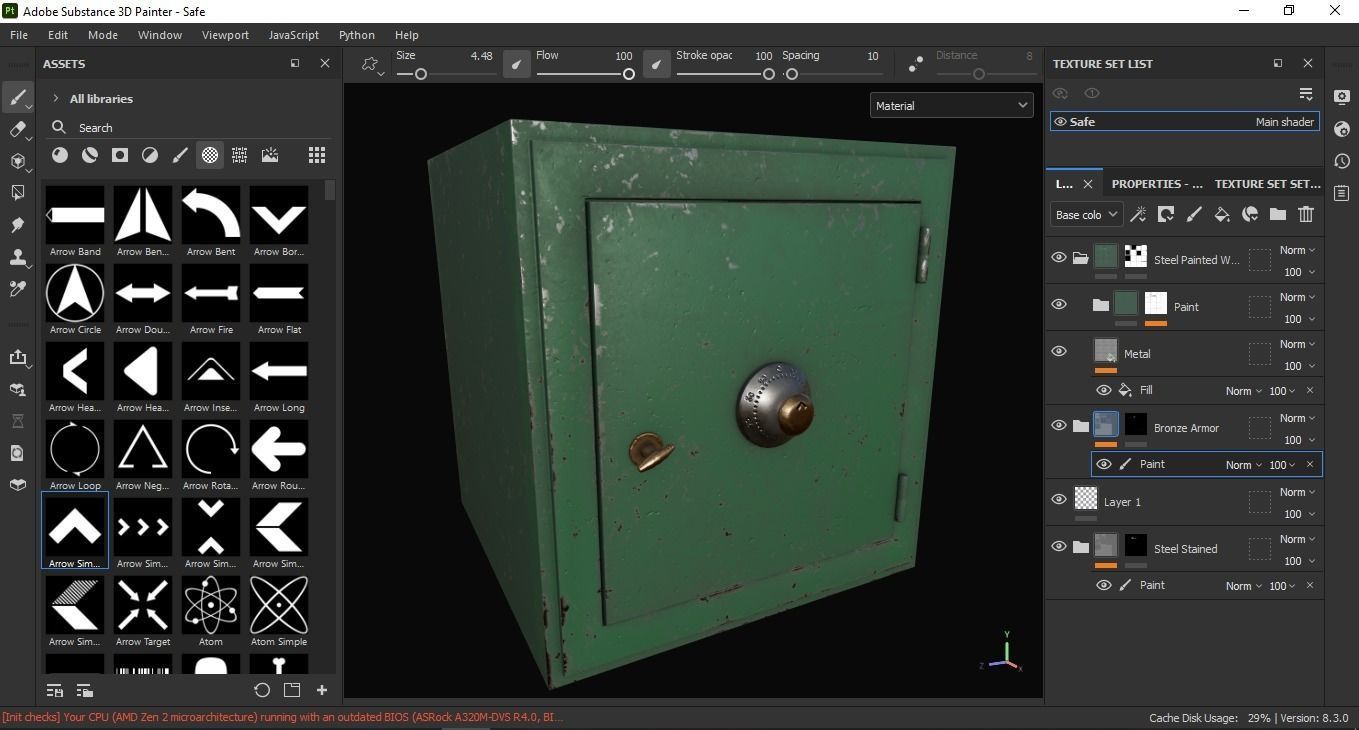
Task: Open blend mode of Bronze Armor layer
Action: click(1298, 418)
